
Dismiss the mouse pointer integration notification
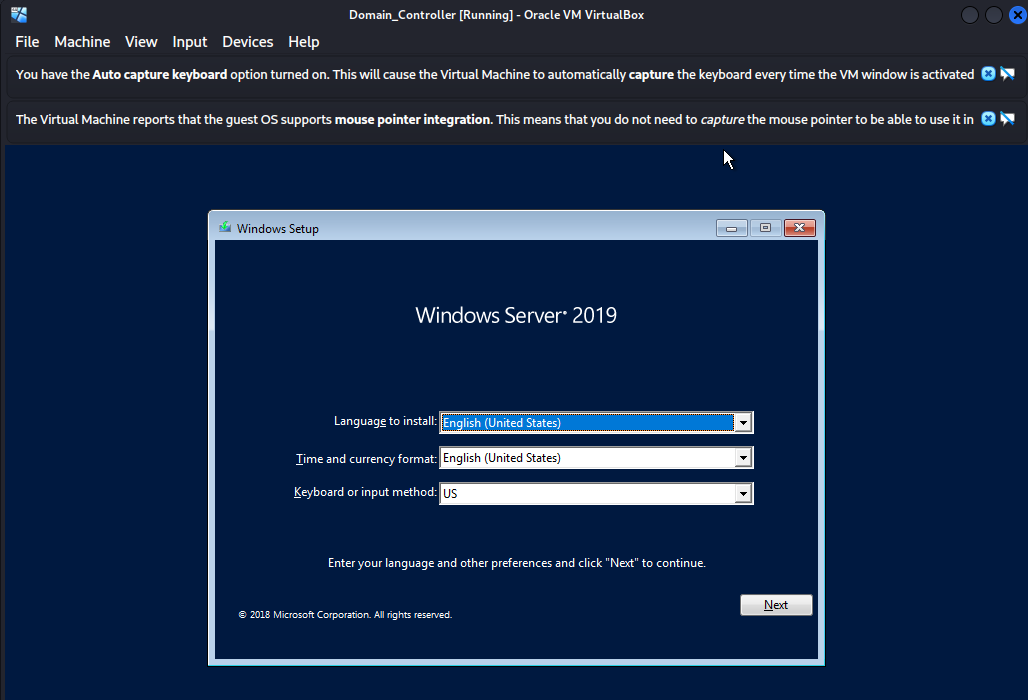[x=988, y=119]
